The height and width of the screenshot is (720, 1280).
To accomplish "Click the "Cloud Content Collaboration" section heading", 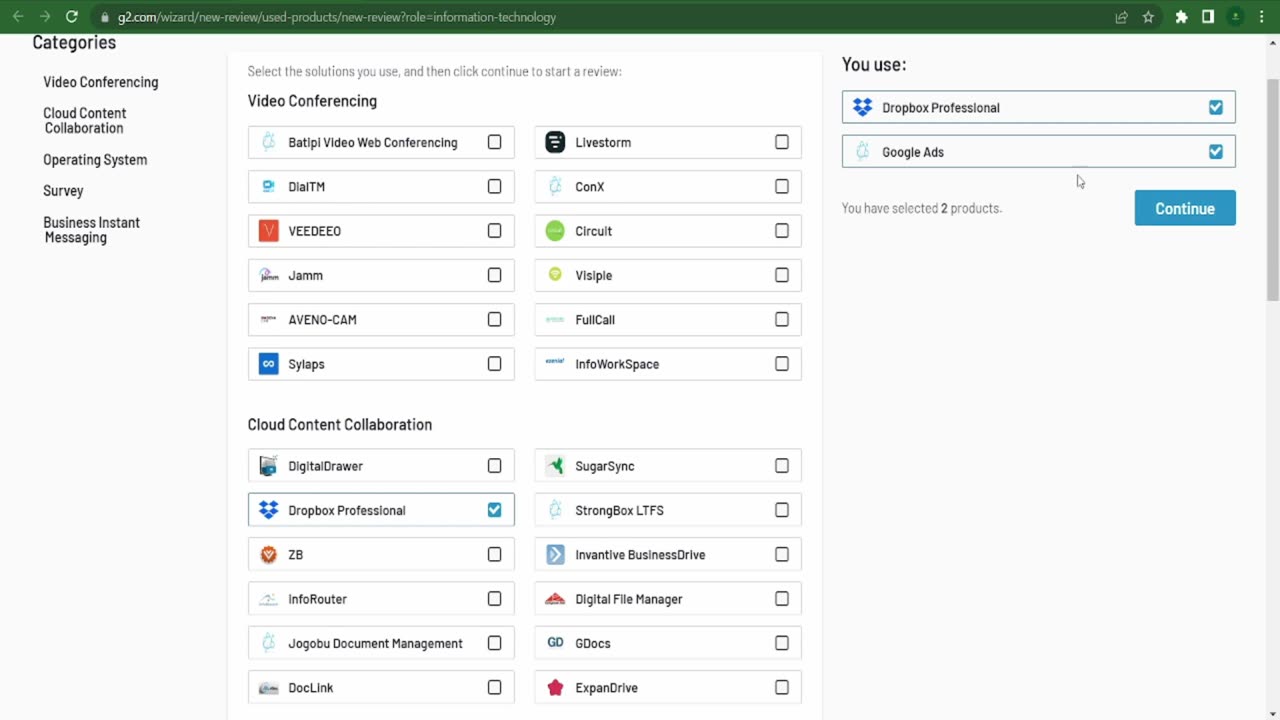I will (340, 425).
